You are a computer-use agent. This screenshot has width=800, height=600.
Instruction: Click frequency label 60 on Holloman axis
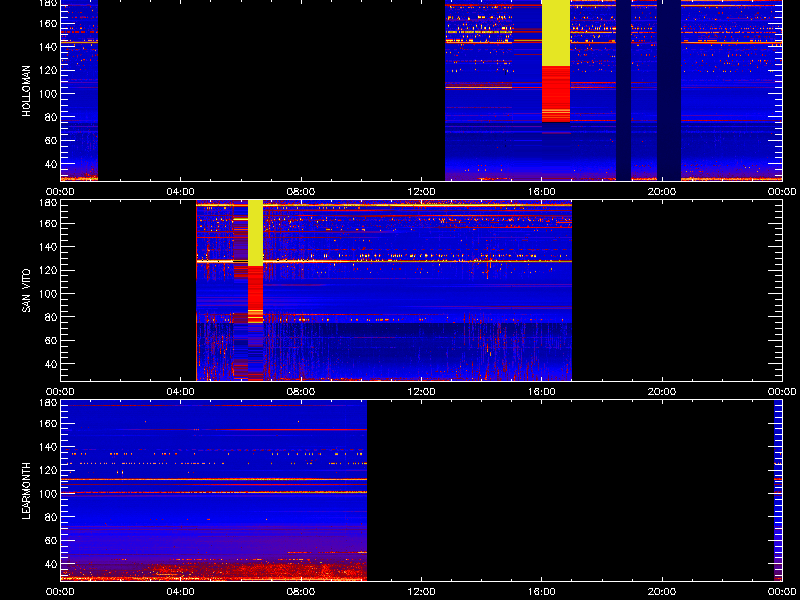[x=50, y=141]
